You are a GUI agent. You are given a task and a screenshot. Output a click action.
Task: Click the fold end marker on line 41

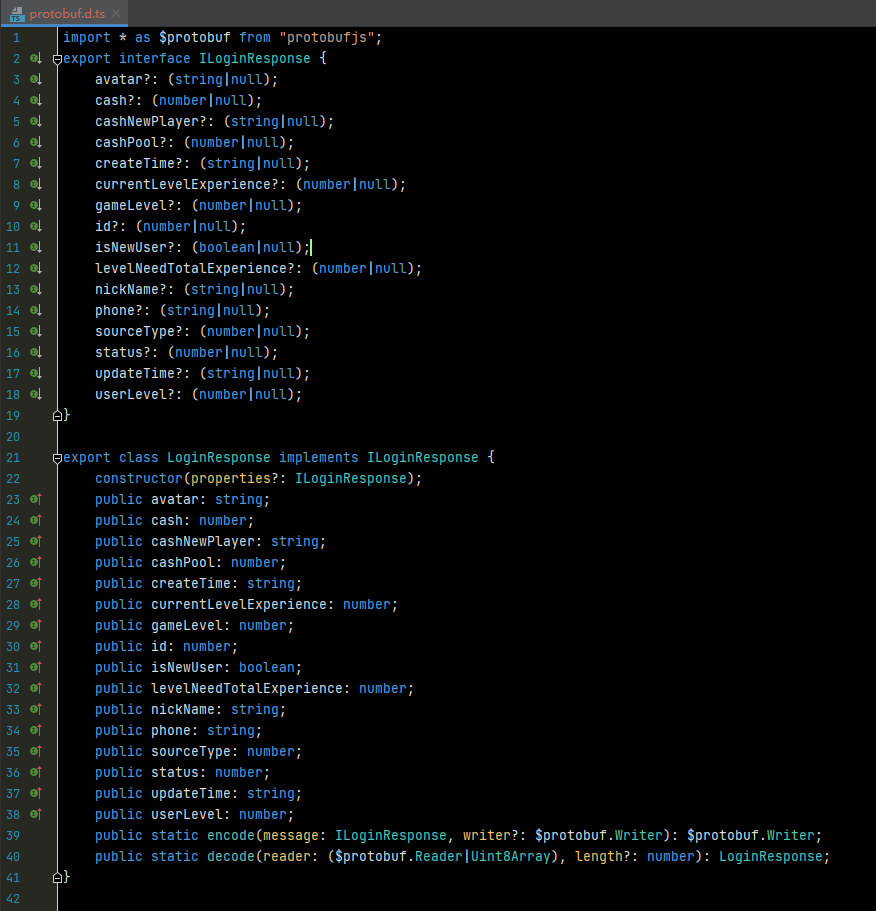(57, 877)
